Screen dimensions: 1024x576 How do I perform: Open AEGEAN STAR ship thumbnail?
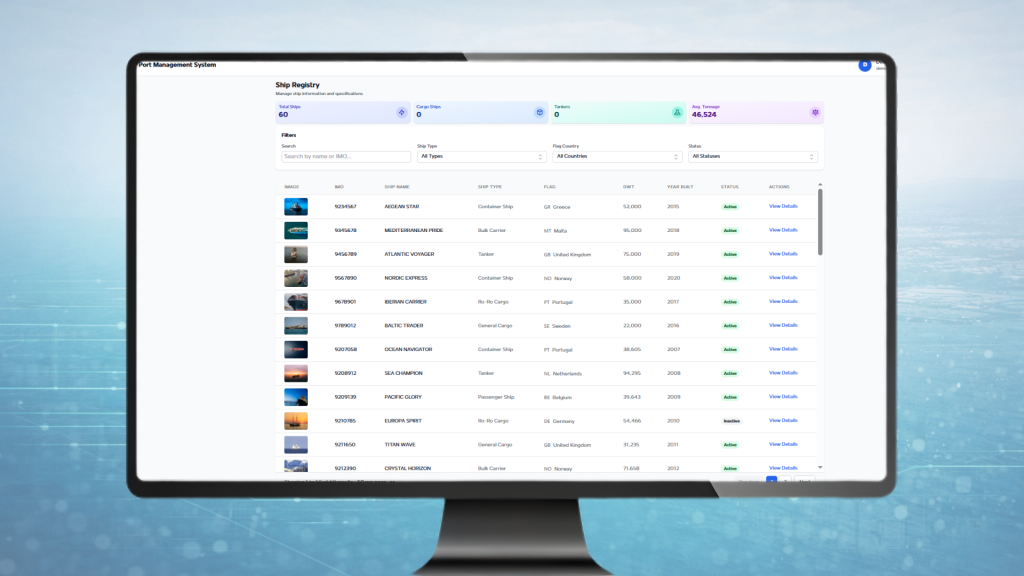click(x=296, y=206)
